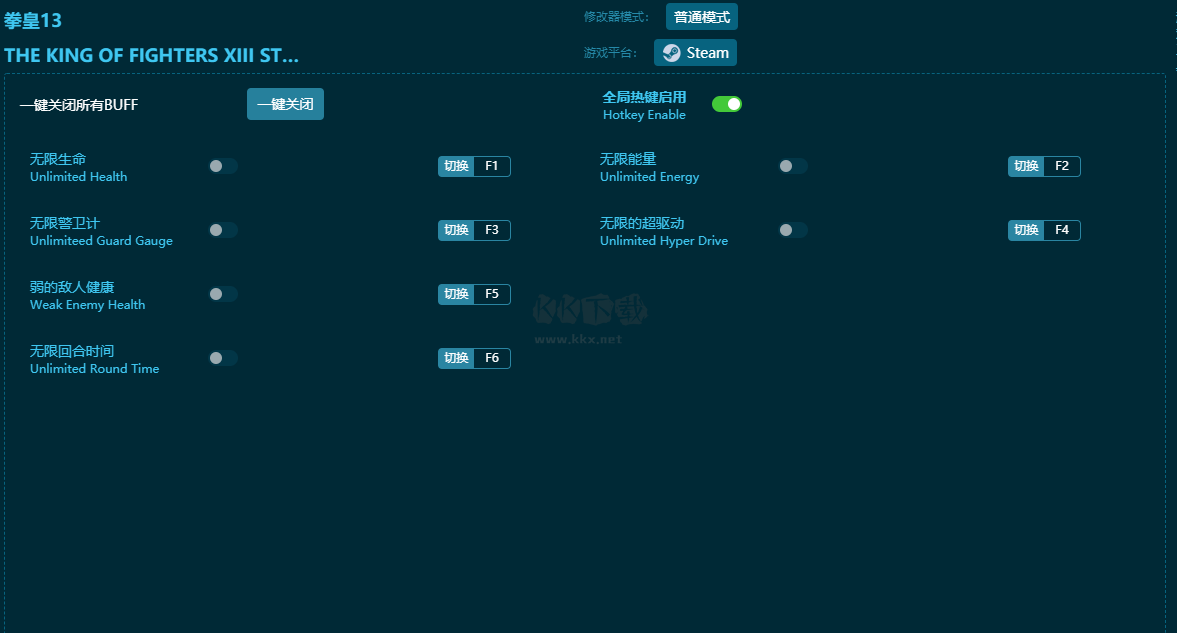Click THE KING OF FIGHTERS XIII title
The image size is (1177, 633).
[x=152, y=56]
